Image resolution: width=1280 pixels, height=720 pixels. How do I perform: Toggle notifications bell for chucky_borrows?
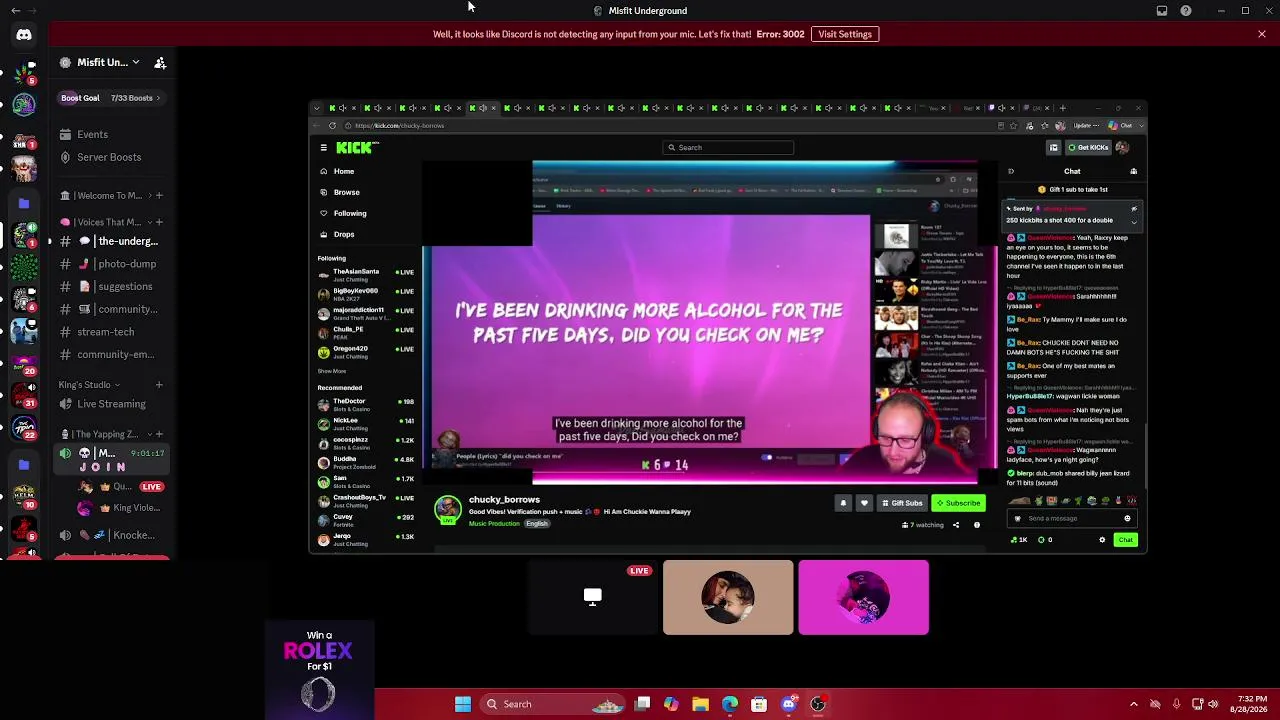point(843,503)
